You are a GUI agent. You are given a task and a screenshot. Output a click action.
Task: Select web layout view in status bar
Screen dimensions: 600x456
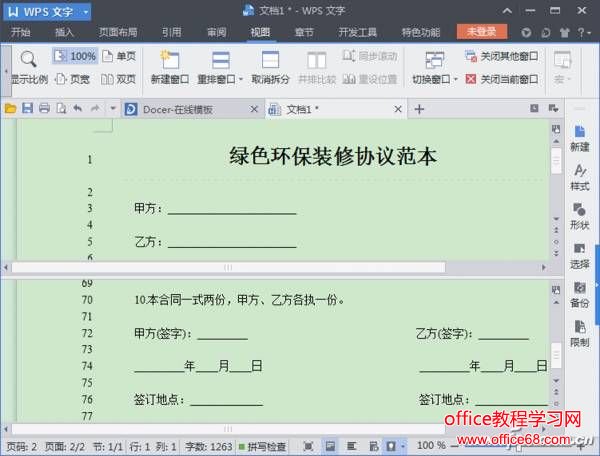point(374,446)
